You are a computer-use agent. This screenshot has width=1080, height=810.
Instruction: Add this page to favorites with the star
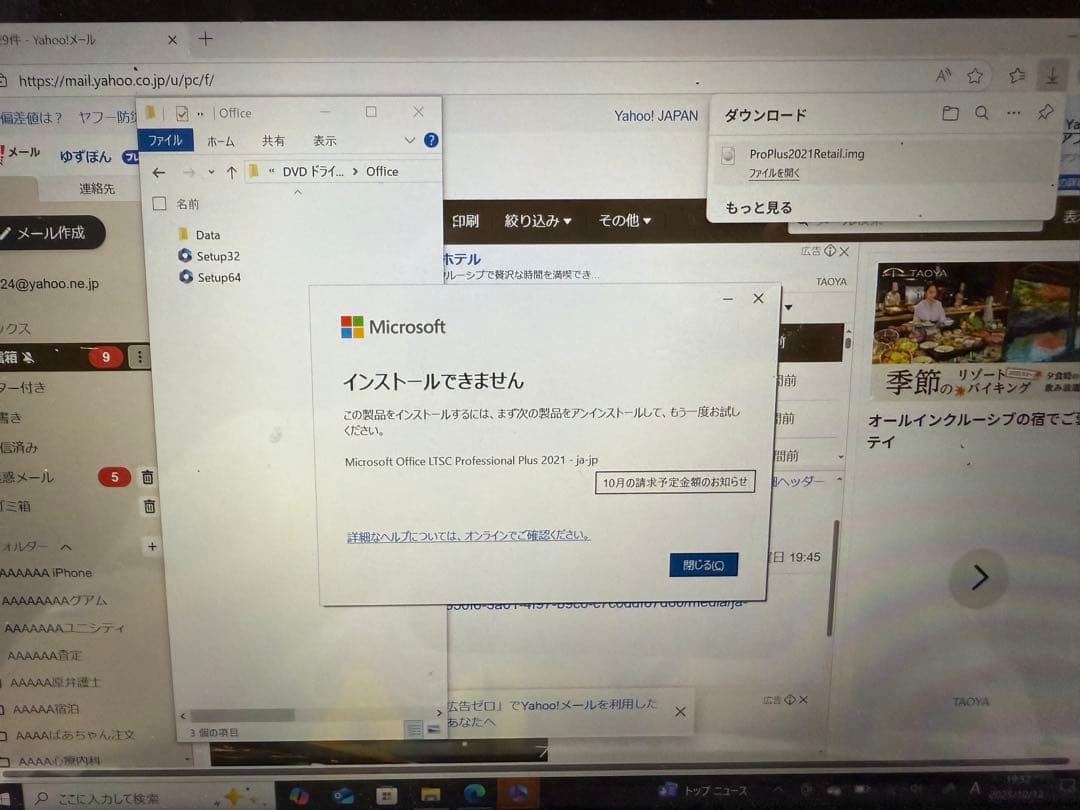pyautogui.click(x=975, y=75)
